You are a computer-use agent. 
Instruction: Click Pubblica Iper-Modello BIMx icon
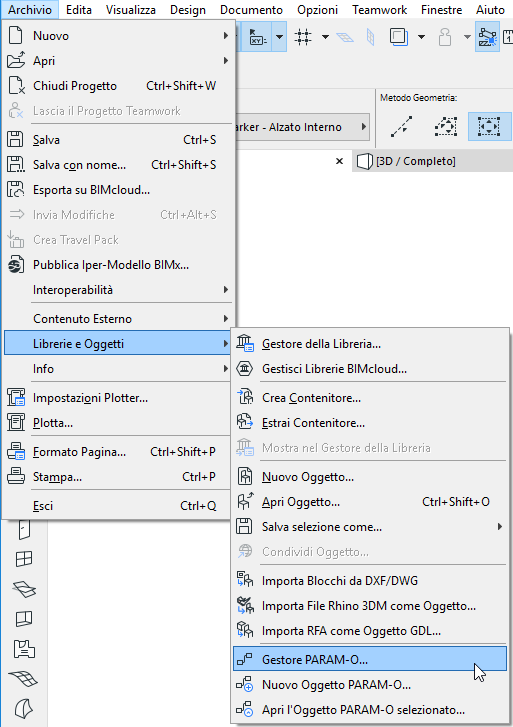16,265
